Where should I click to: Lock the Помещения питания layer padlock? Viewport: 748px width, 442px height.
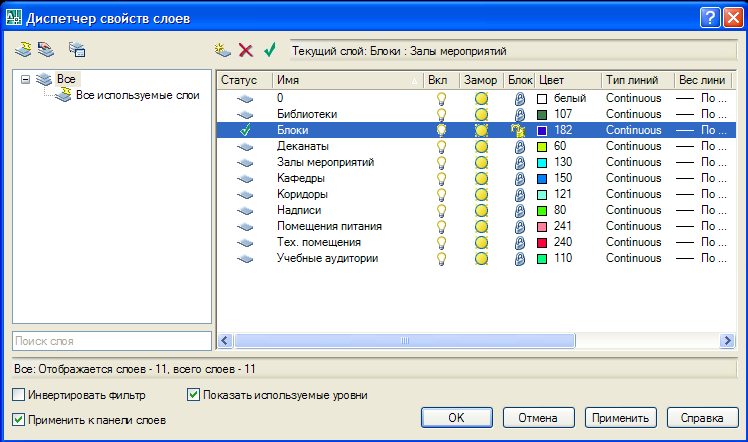519,226
